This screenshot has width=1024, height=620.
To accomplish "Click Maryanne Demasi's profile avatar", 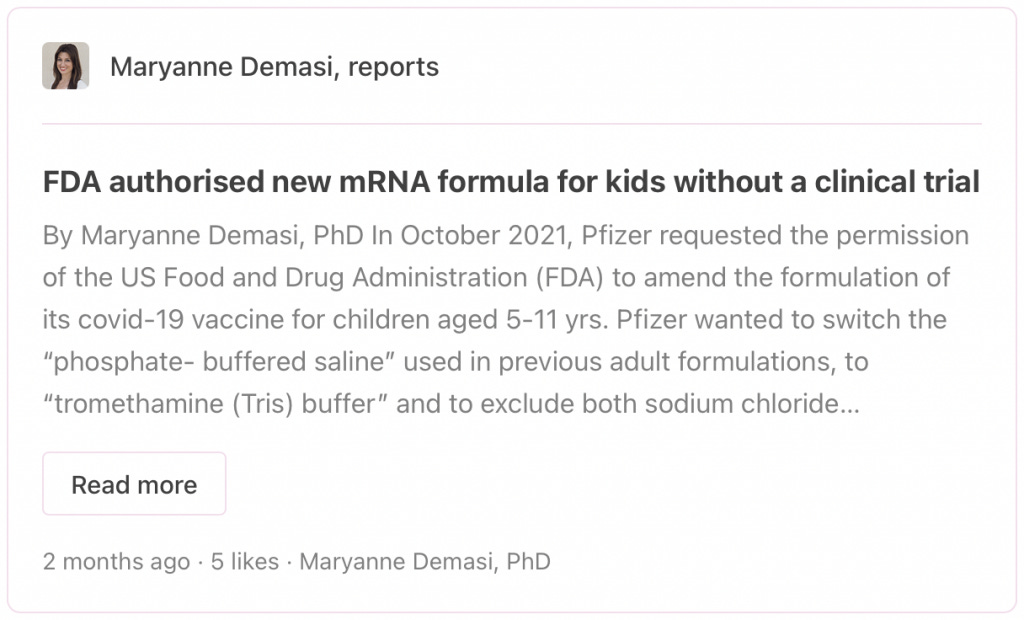I will click(x=65, y=66).
